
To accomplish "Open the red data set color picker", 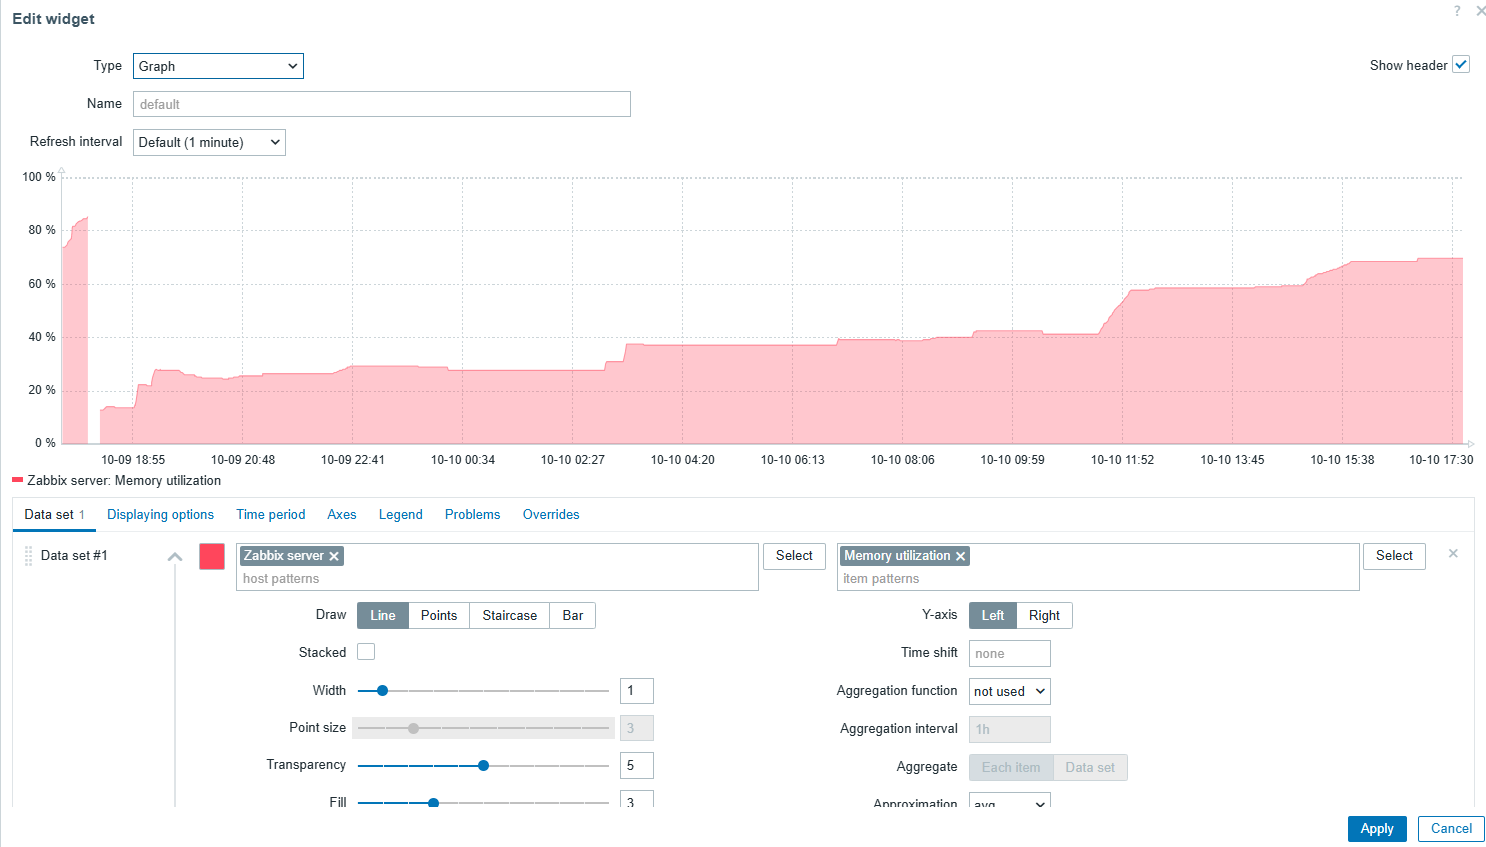I will tap(212, 556).
